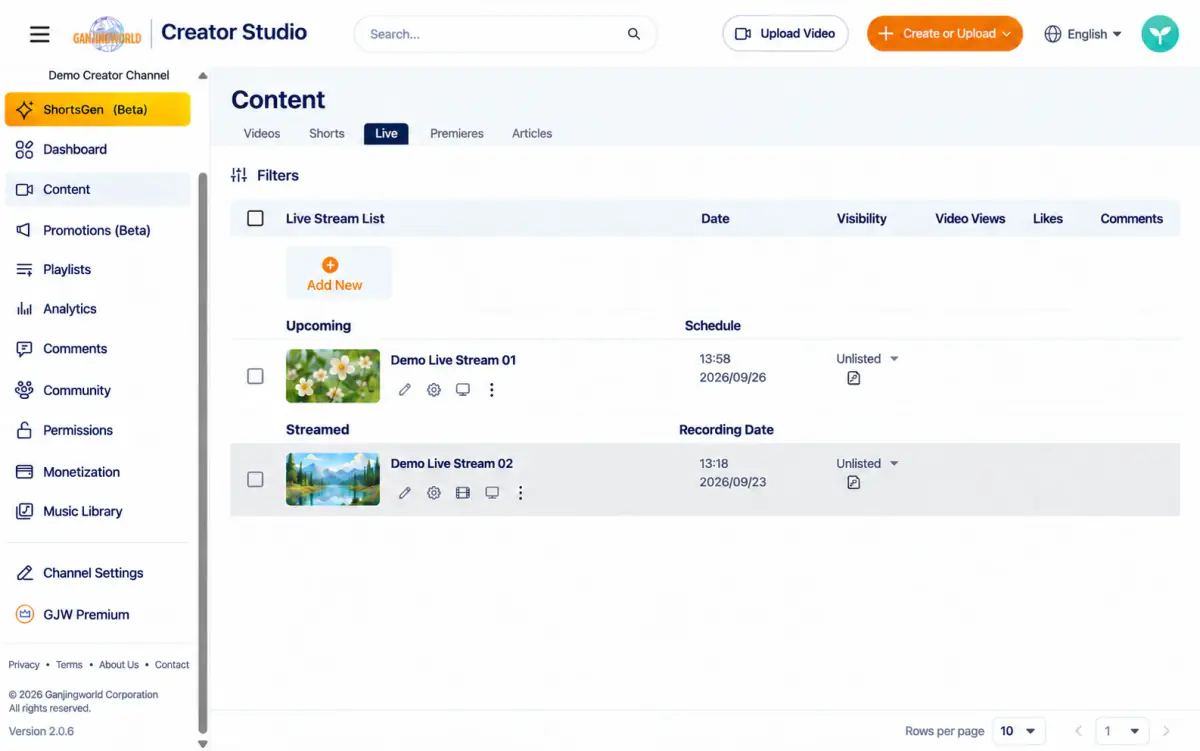
Task: Select the Live tab
Action: click(x=386, y=134)
